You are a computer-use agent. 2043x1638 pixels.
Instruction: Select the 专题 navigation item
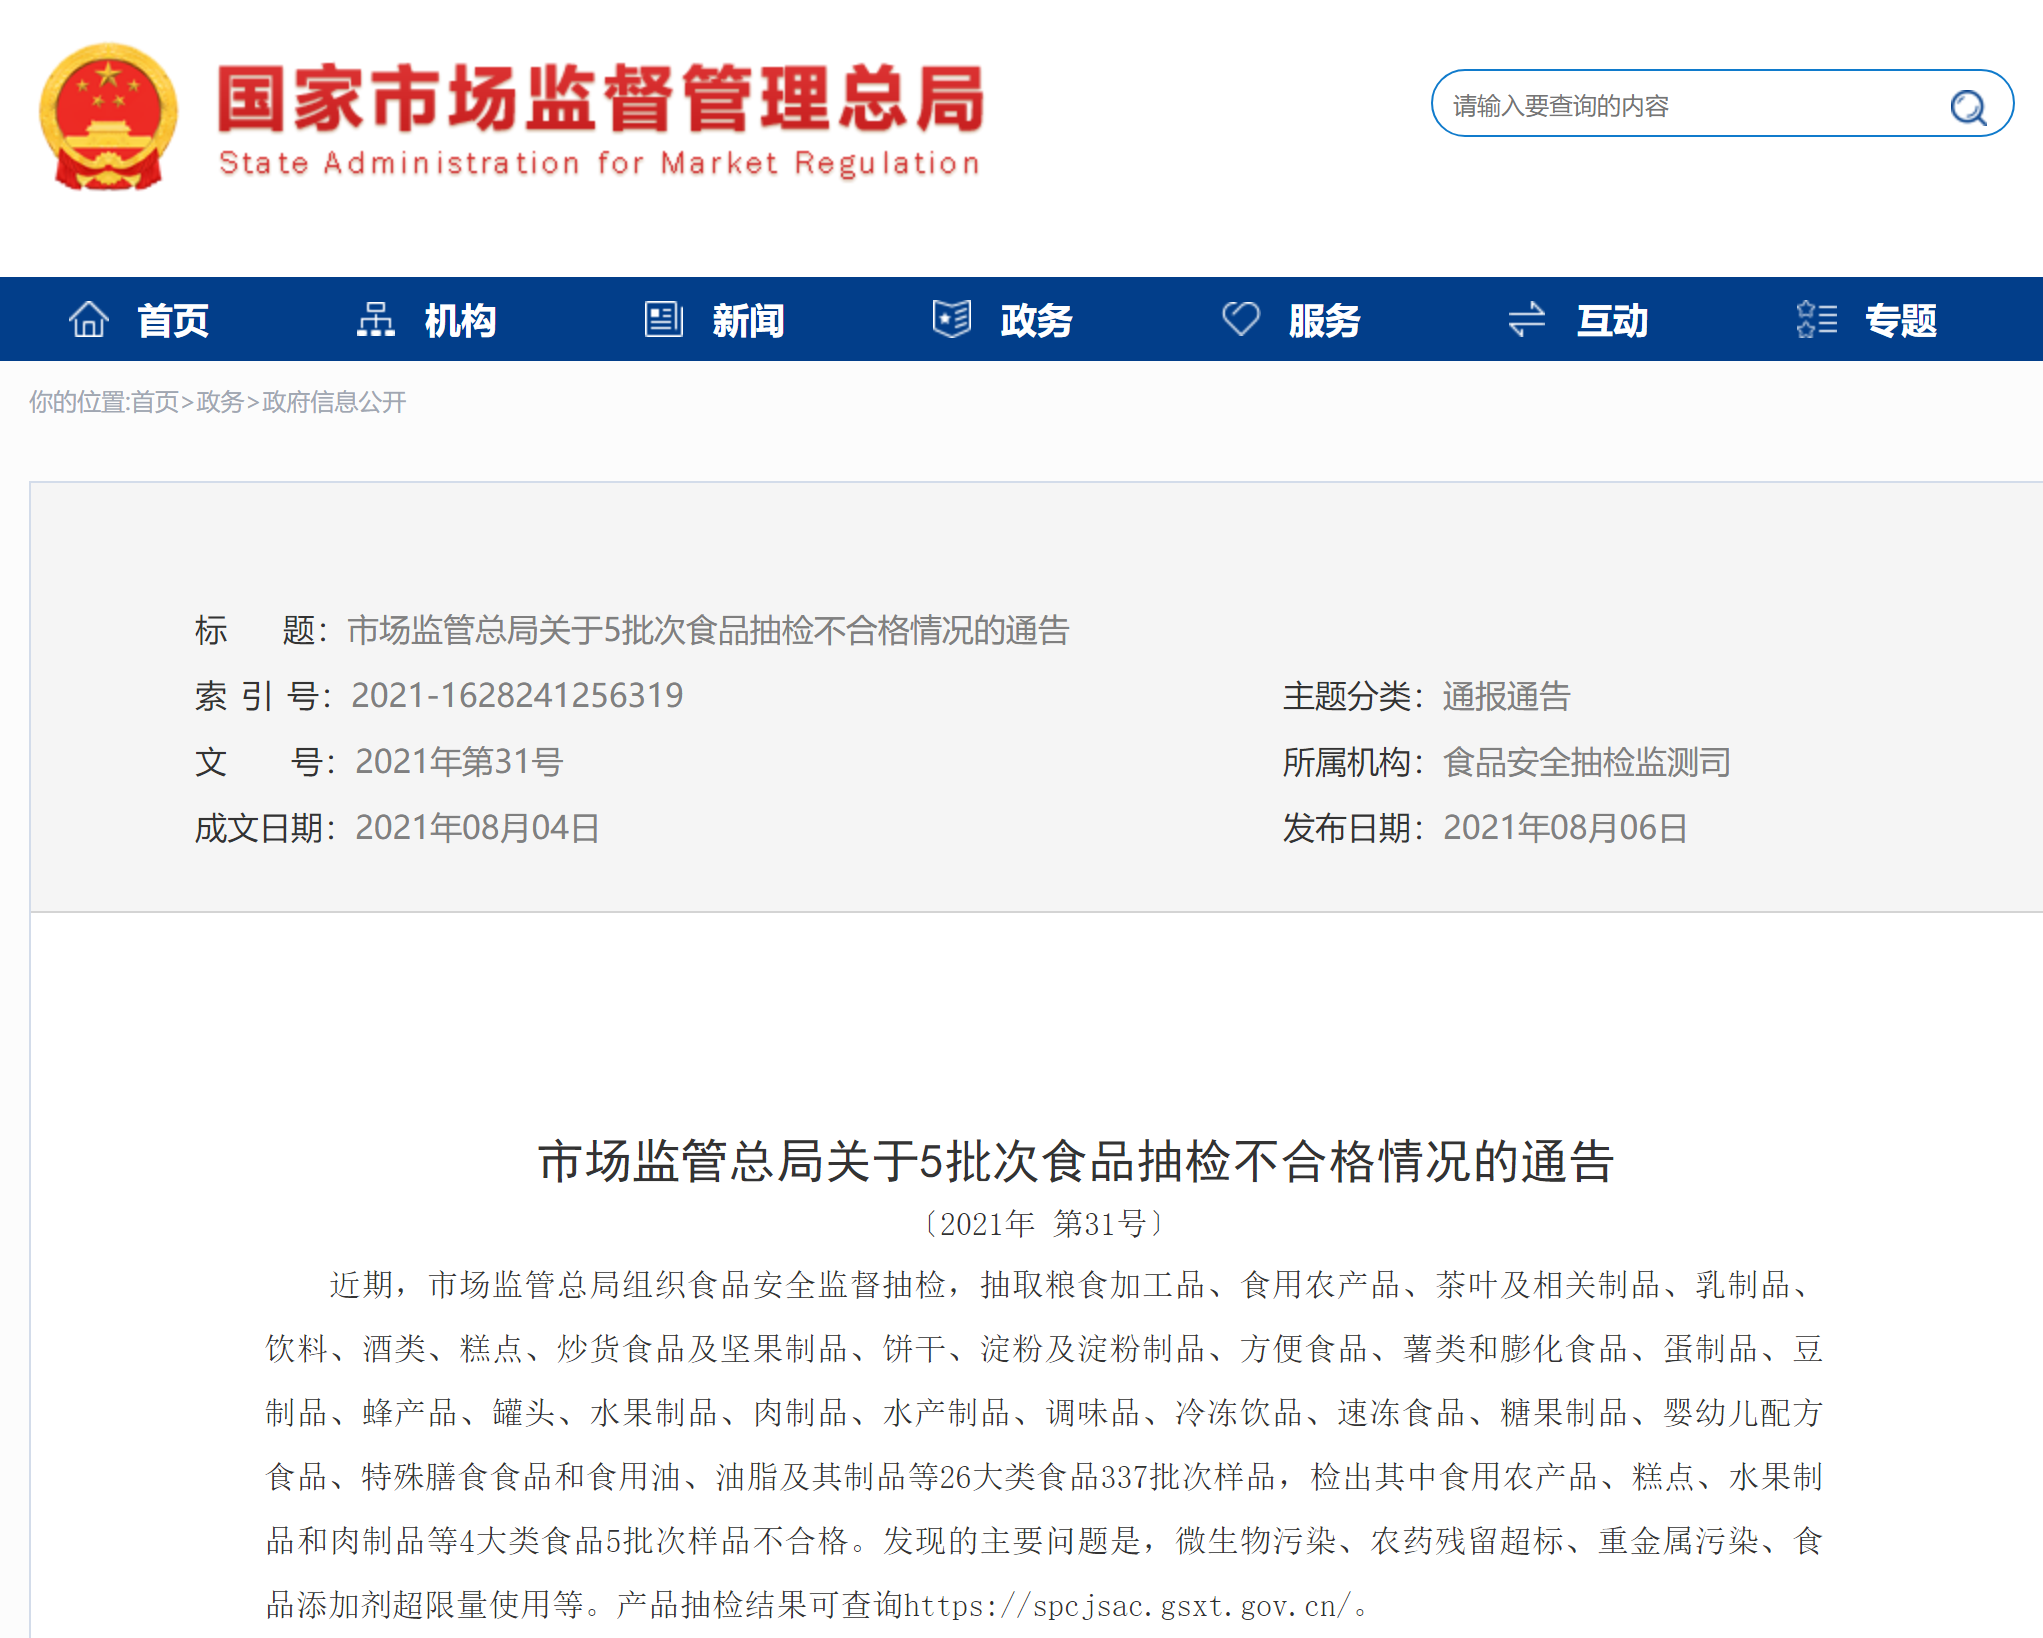coord(1900,321)
